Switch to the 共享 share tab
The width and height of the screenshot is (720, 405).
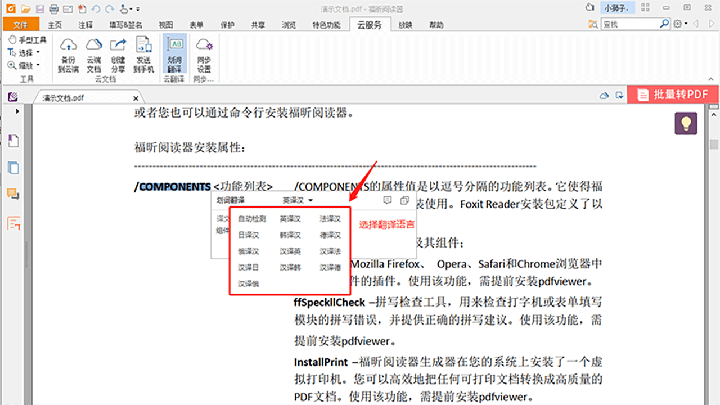[258, 25]
